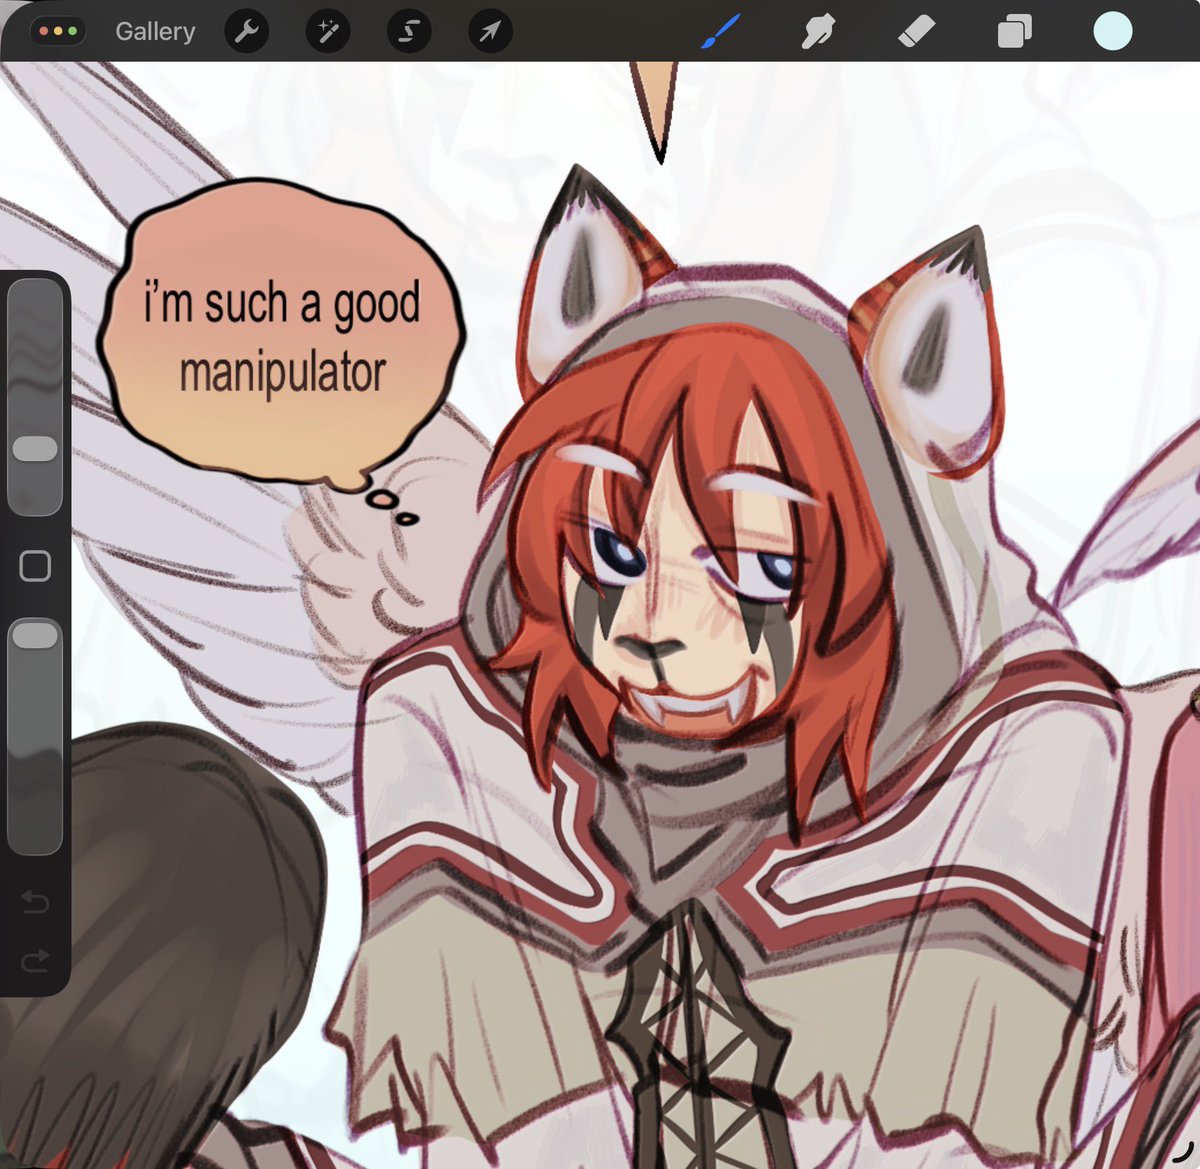
Task: Select the Paint brush tool
Action: tap(720, 31)
